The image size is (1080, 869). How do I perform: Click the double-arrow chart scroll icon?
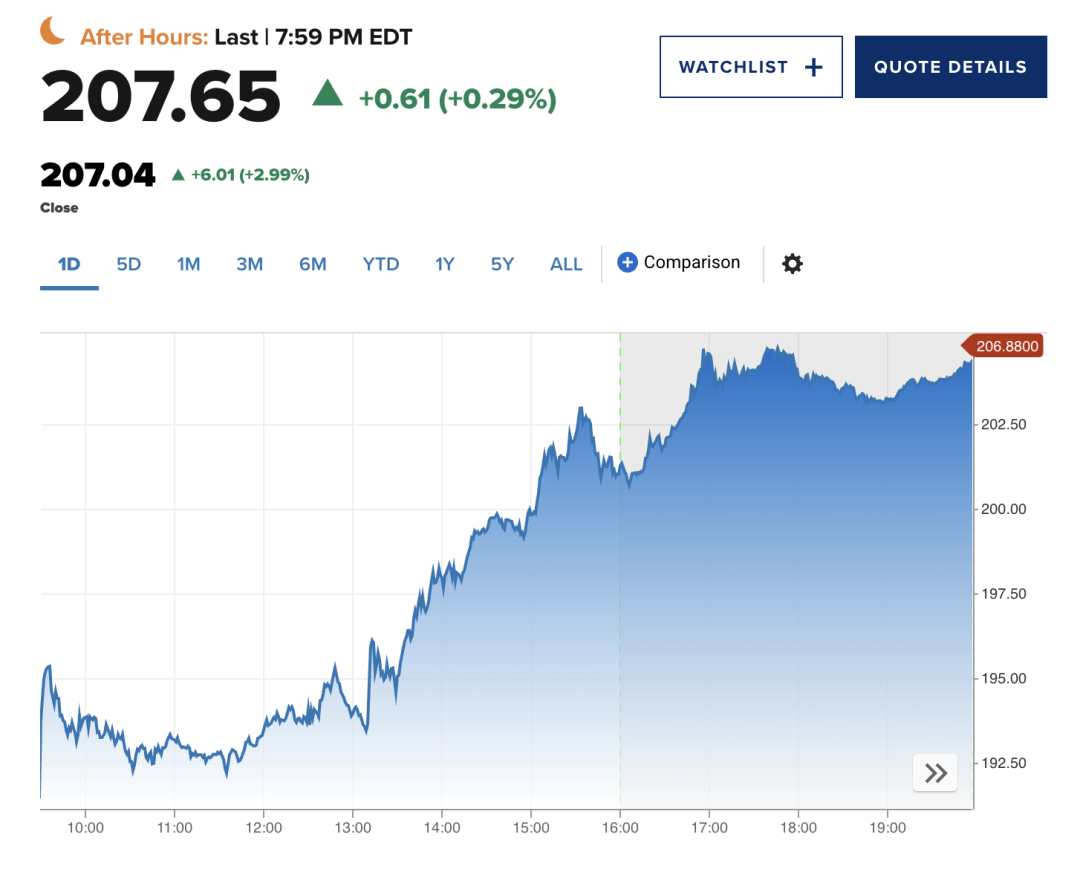click(x=935, y=772)
